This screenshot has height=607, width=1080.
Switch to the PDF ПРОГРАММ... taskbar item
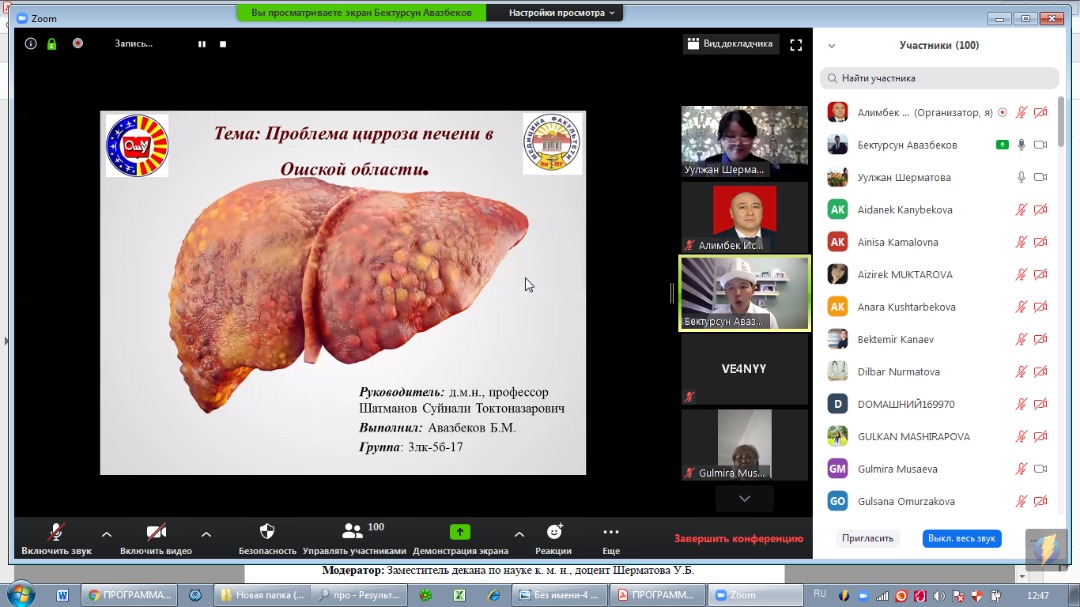pyautogui.click(x=658, y=595)
